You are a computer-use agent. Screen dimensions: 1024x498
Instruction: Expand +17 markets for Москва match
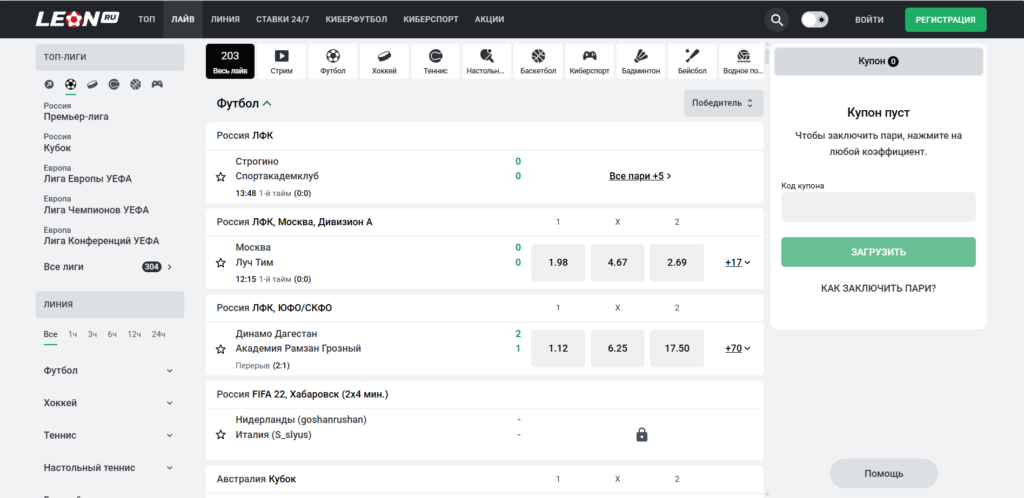click(x=737, y=262)
